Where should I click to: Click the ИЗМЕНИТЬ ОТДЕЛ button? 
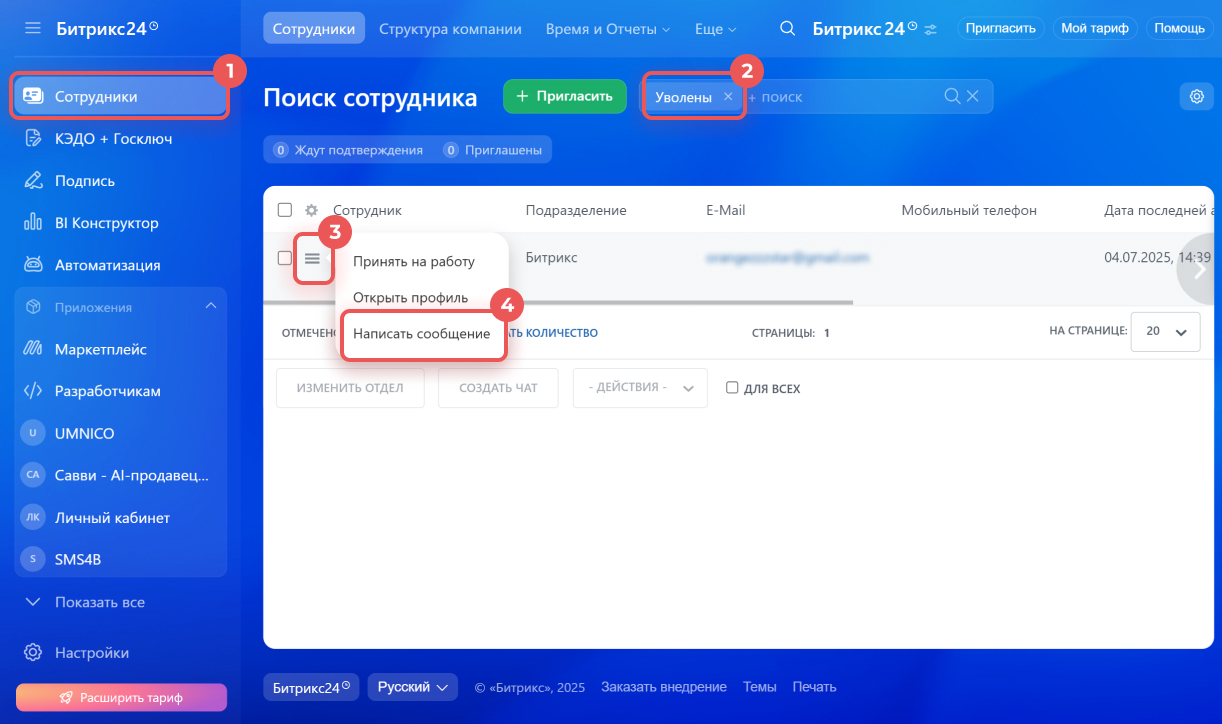pos(350,388)
